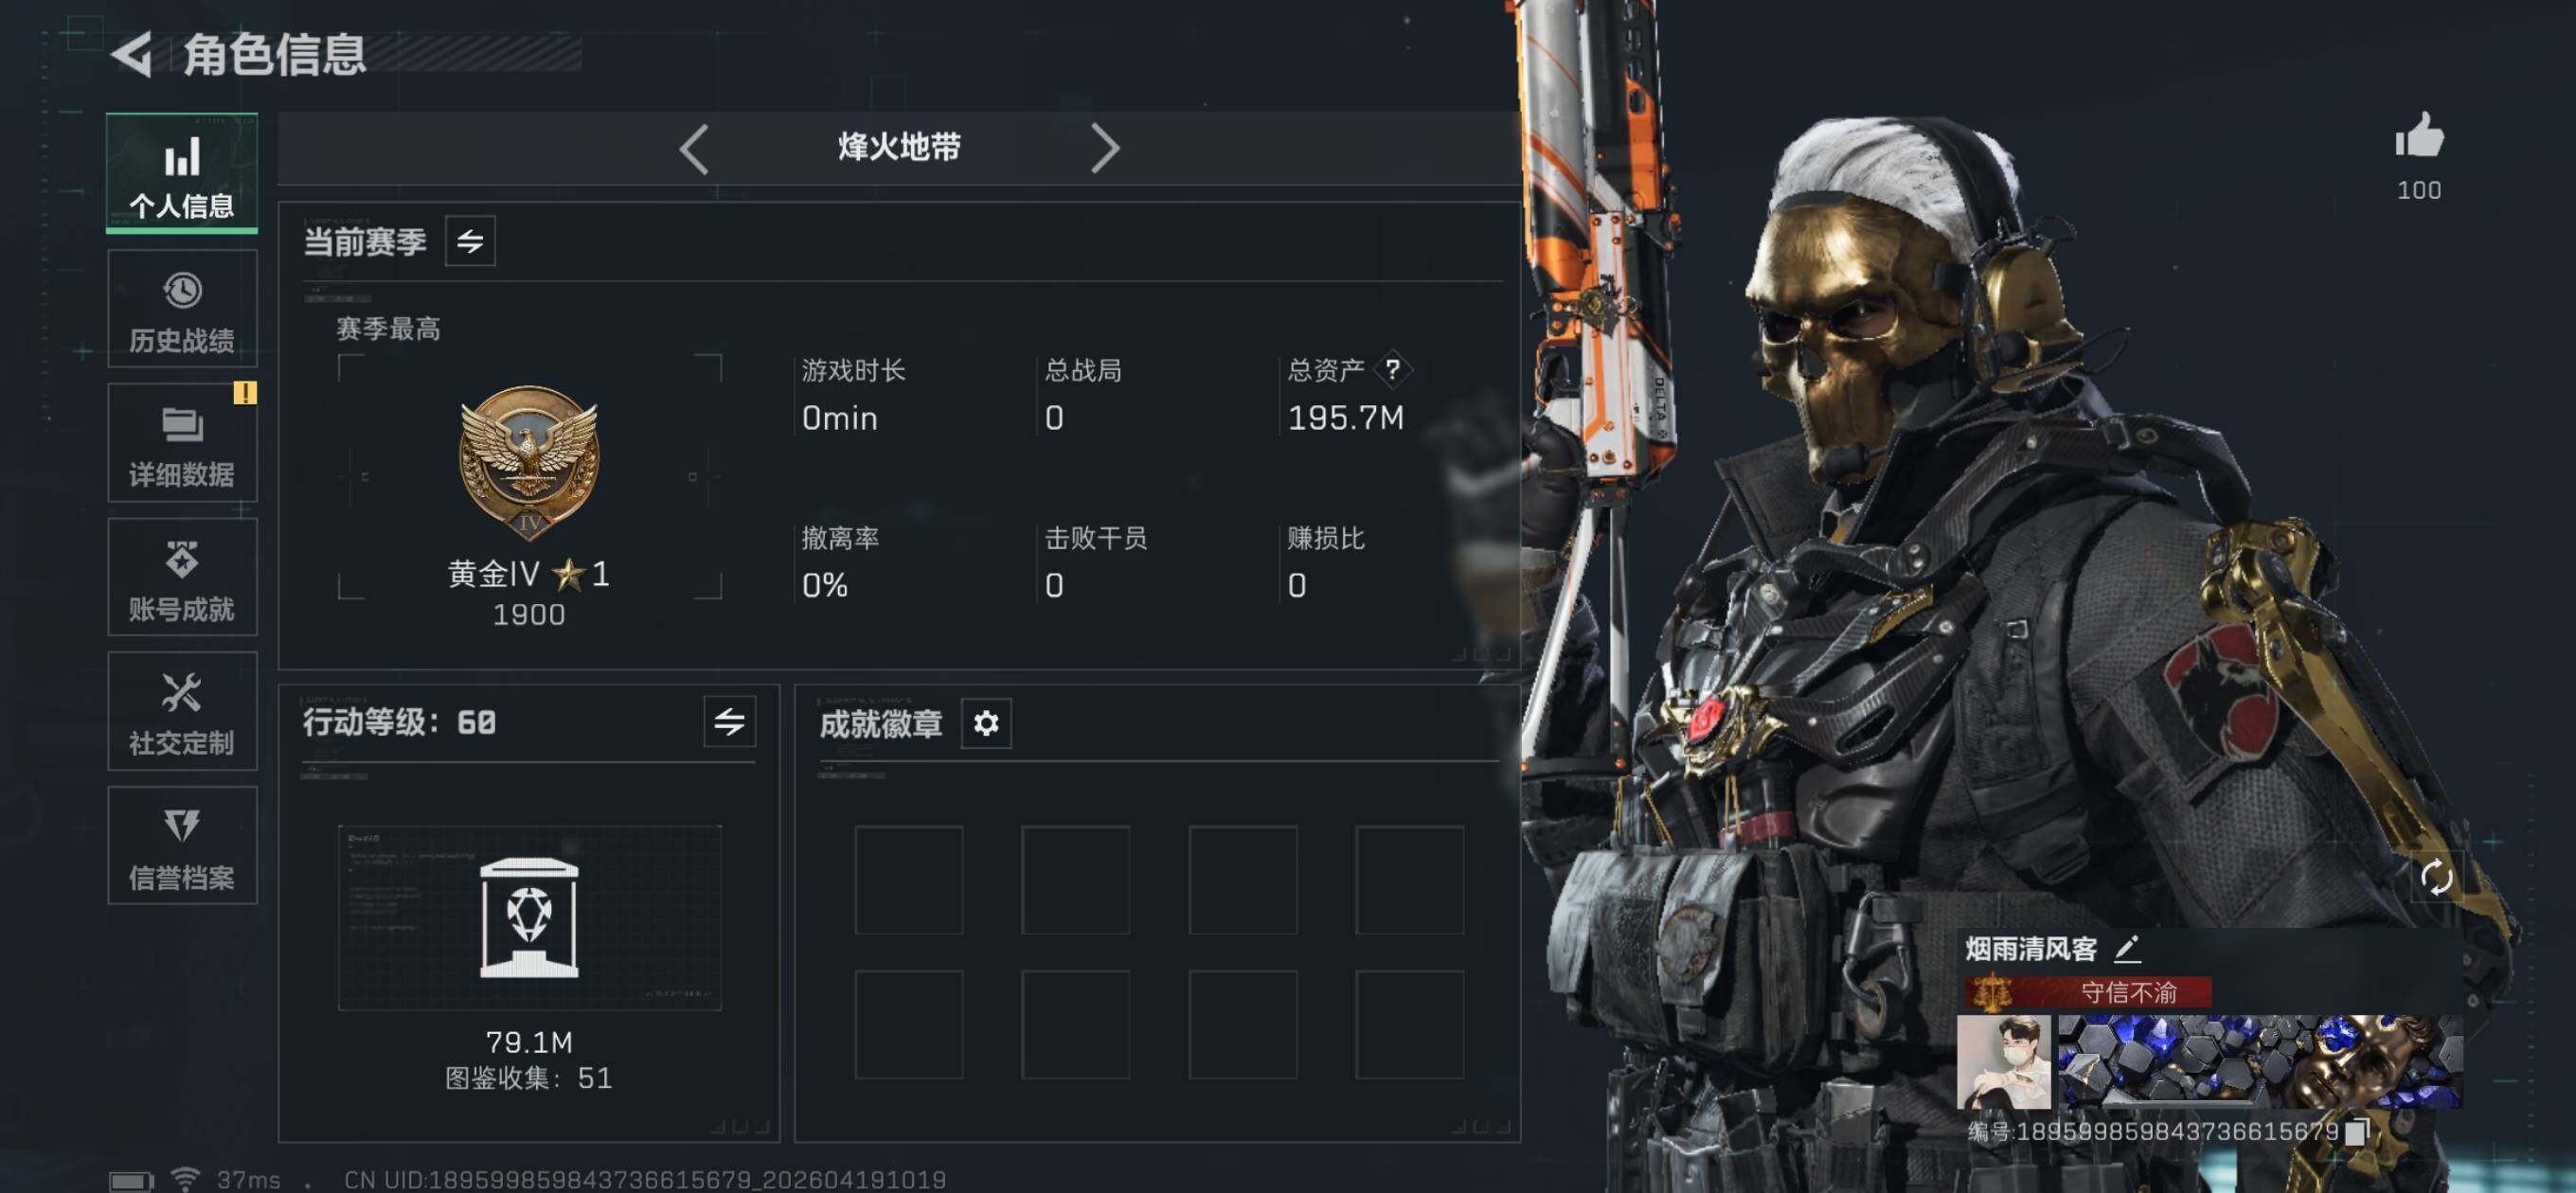
Task: Open the 账号成就 achievements tab
Action: click(182, 577)
